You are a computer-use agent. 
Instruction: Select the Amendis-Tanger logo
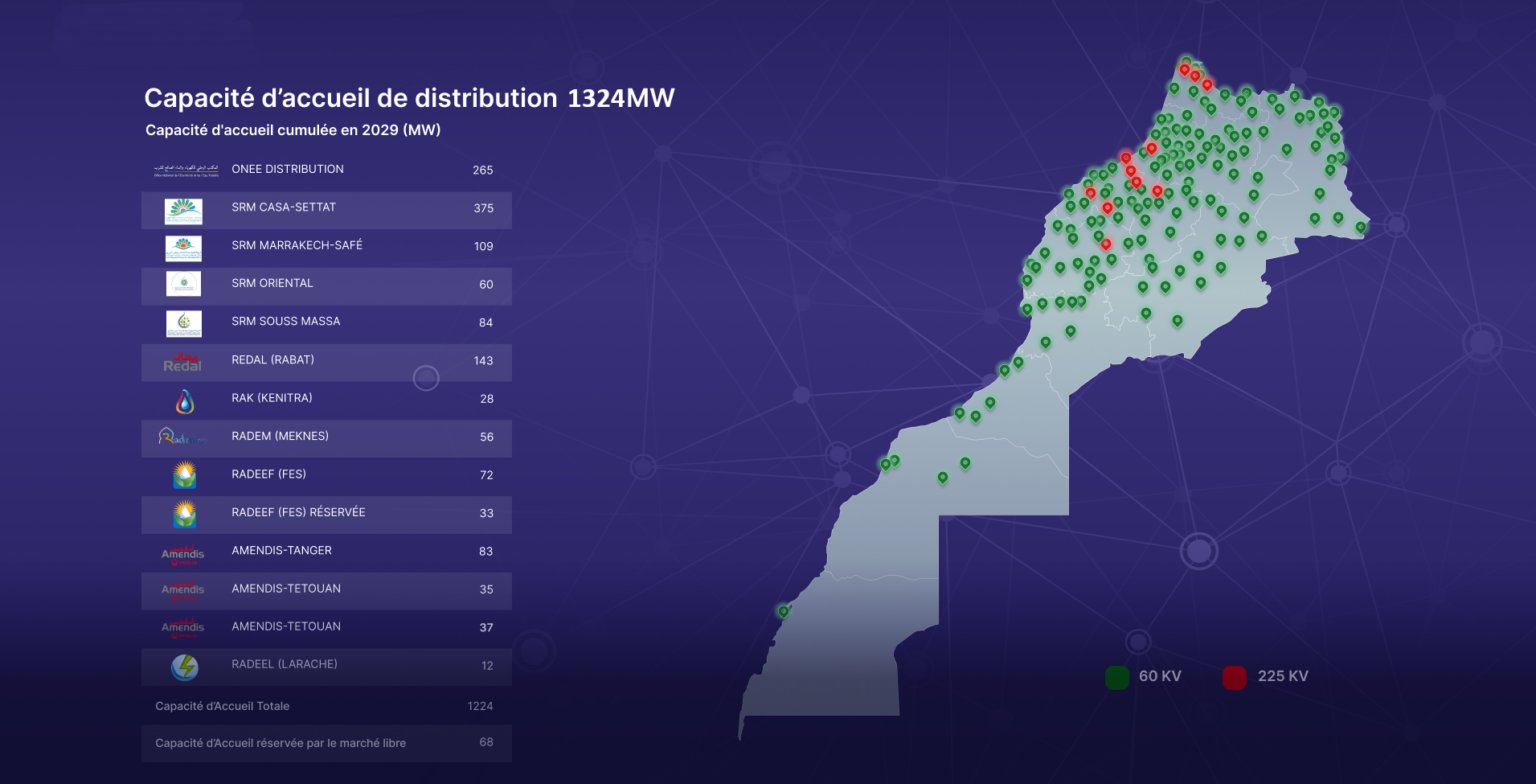pyautogui.click(x=183, y=552)
